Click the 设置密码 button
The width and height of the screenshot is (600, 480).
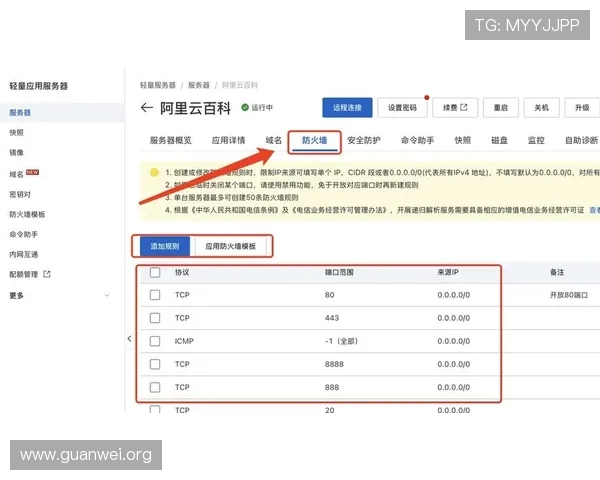[402, 108]
